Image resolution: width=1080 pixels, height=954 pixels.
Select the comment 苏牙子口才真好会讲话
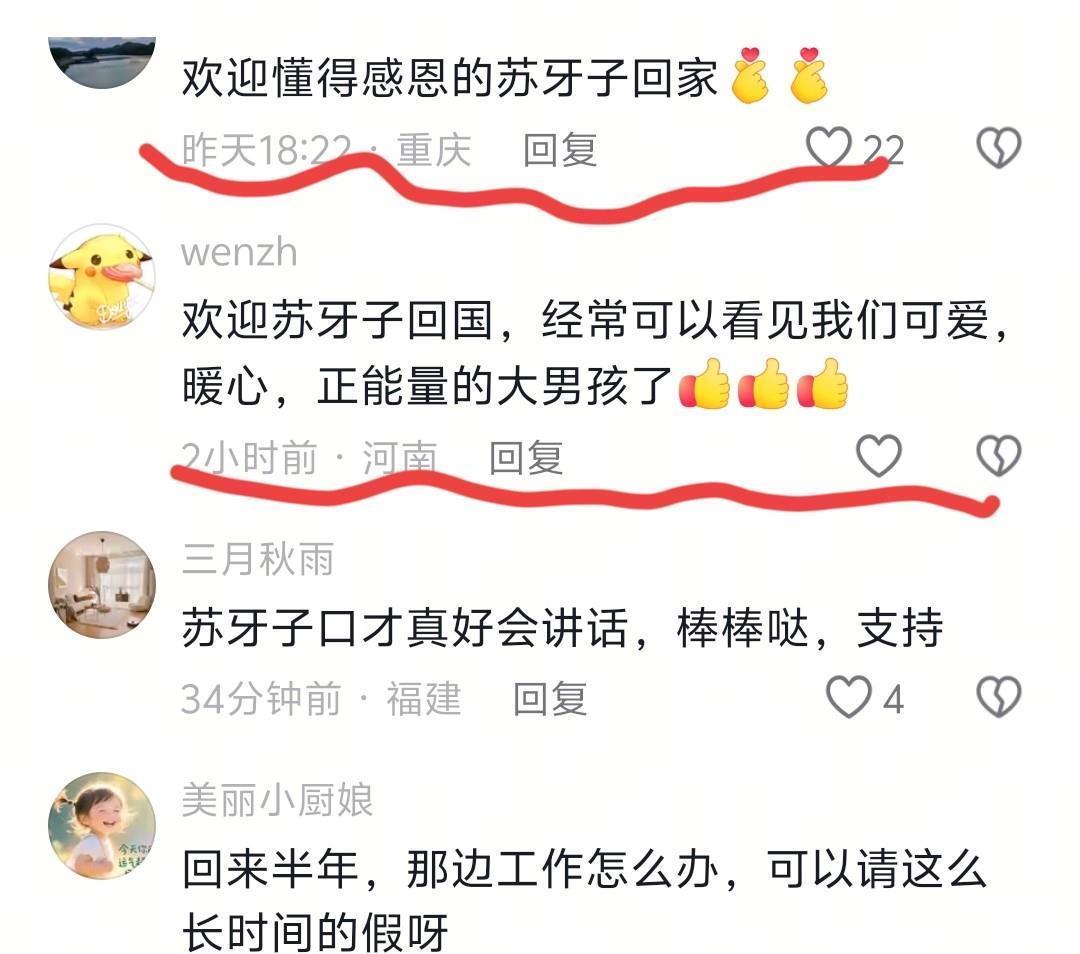(x=562, y=628)
